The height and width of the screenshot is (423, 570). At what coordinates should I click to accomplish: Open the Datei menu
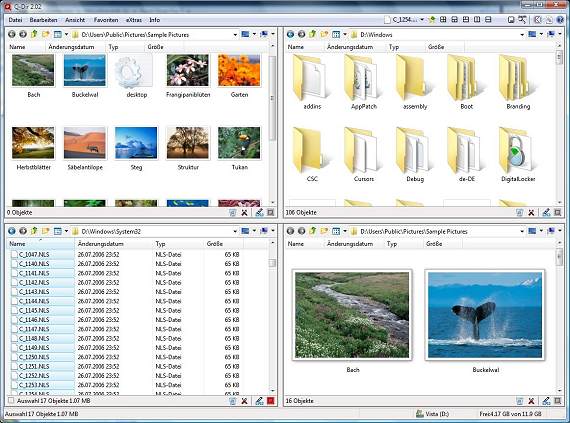pos(15,20)
